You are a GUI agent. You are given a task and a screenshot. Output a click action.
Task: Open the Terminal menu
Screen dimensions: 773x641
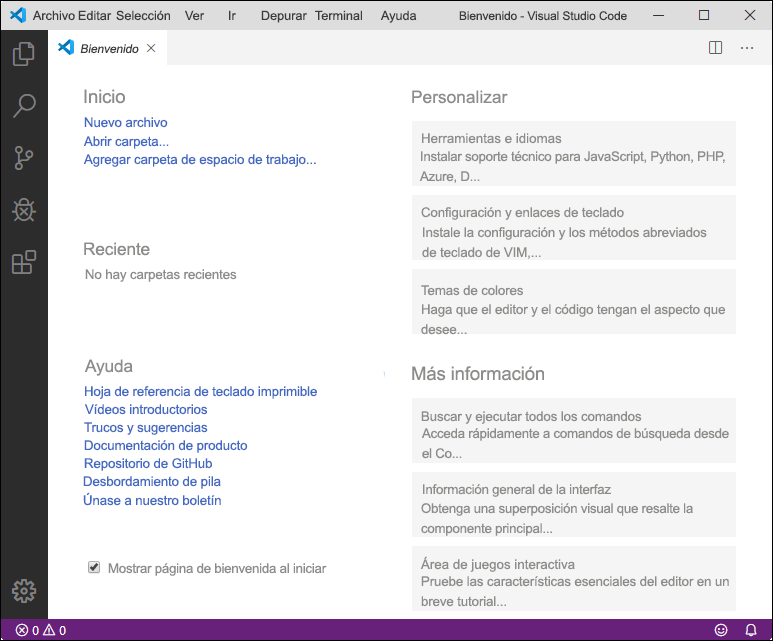coord(339,16)
